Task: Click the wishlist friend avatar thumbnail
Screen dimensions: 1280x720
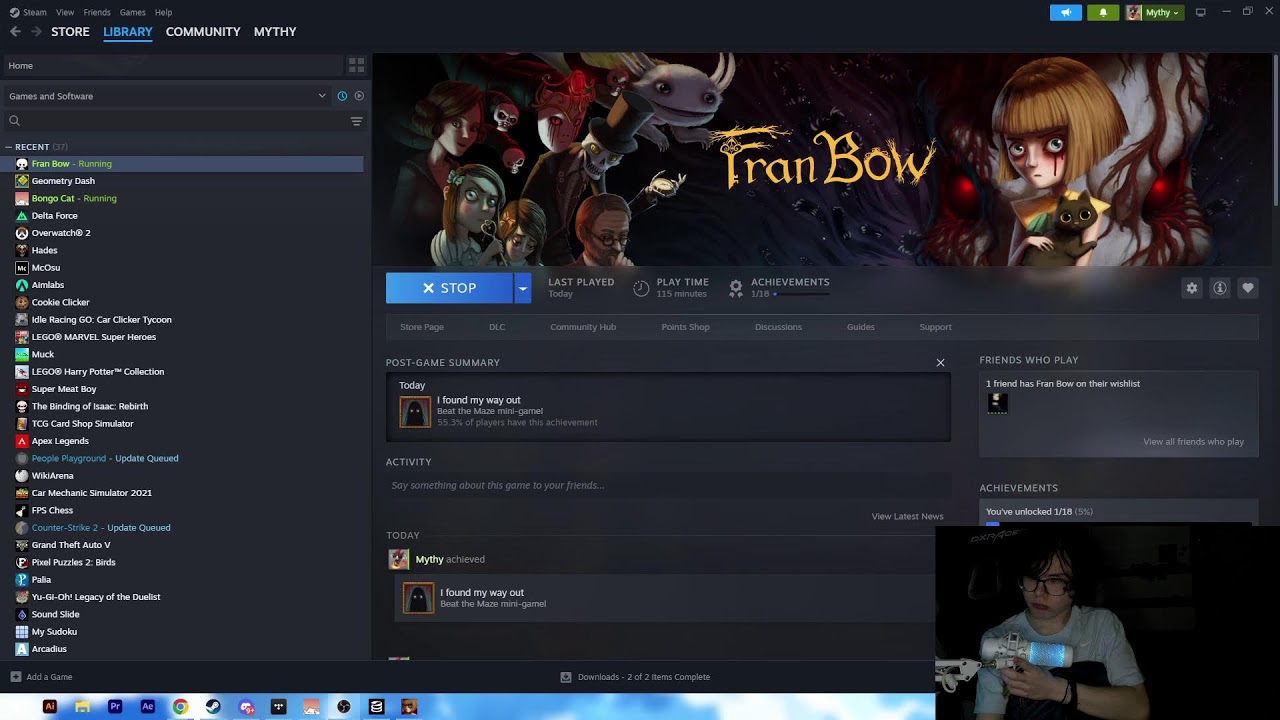Action: point(998,403)
